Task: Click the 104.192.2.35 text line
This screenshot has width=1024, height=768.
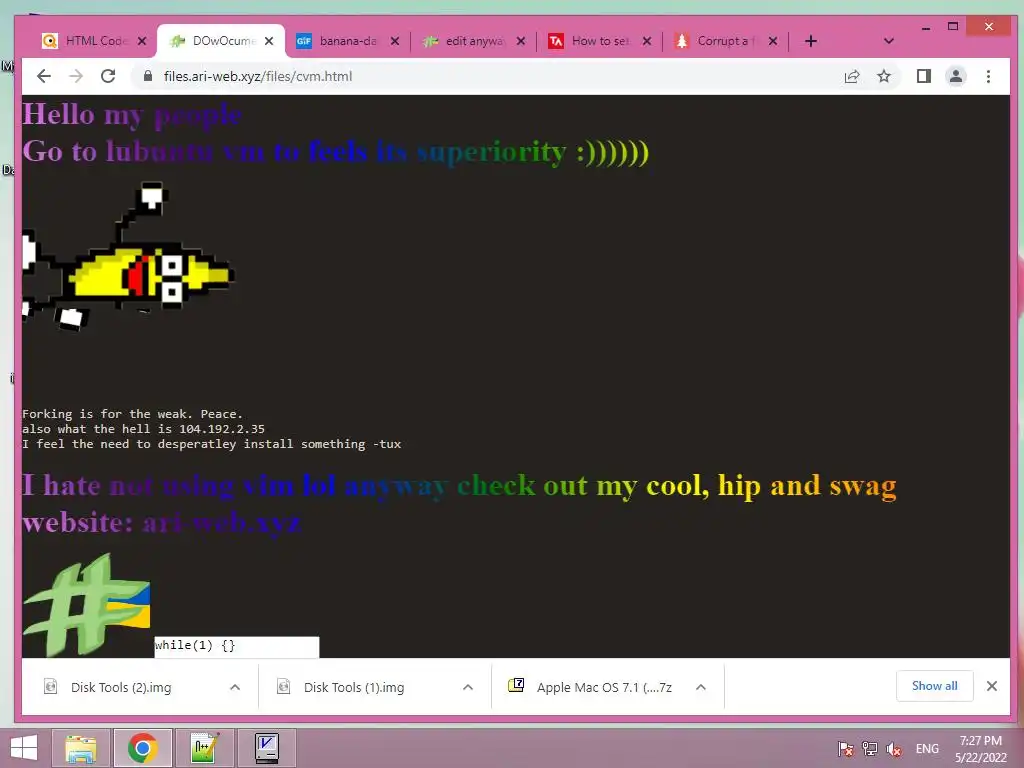Action: [x=143, y=429]
